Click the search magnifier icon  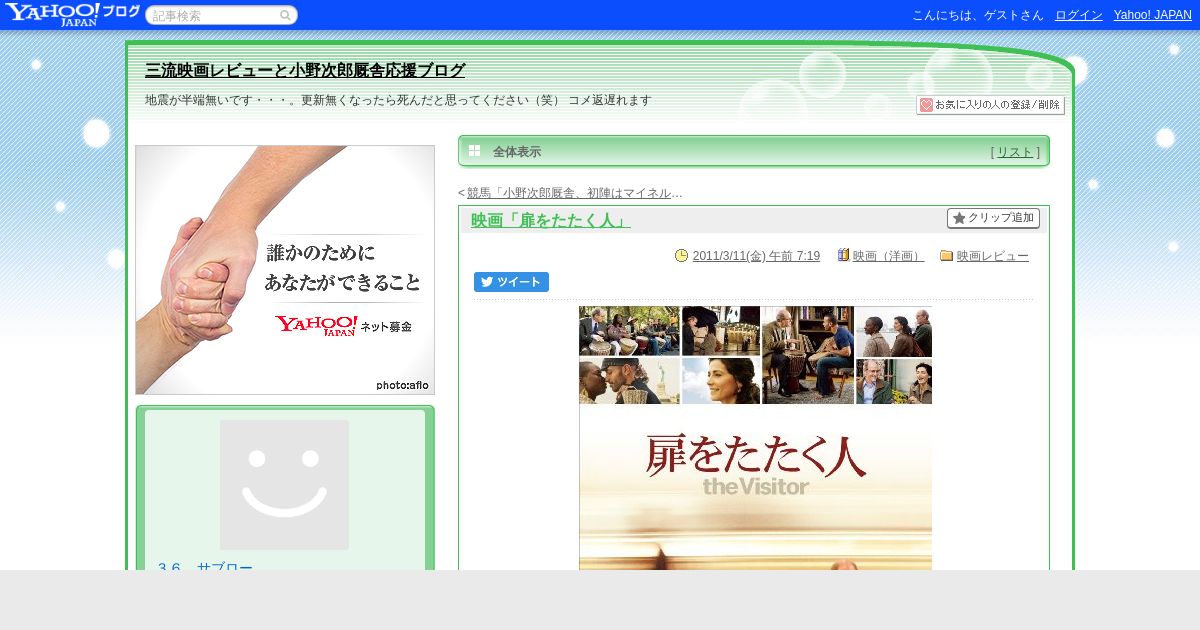[286, 15]
